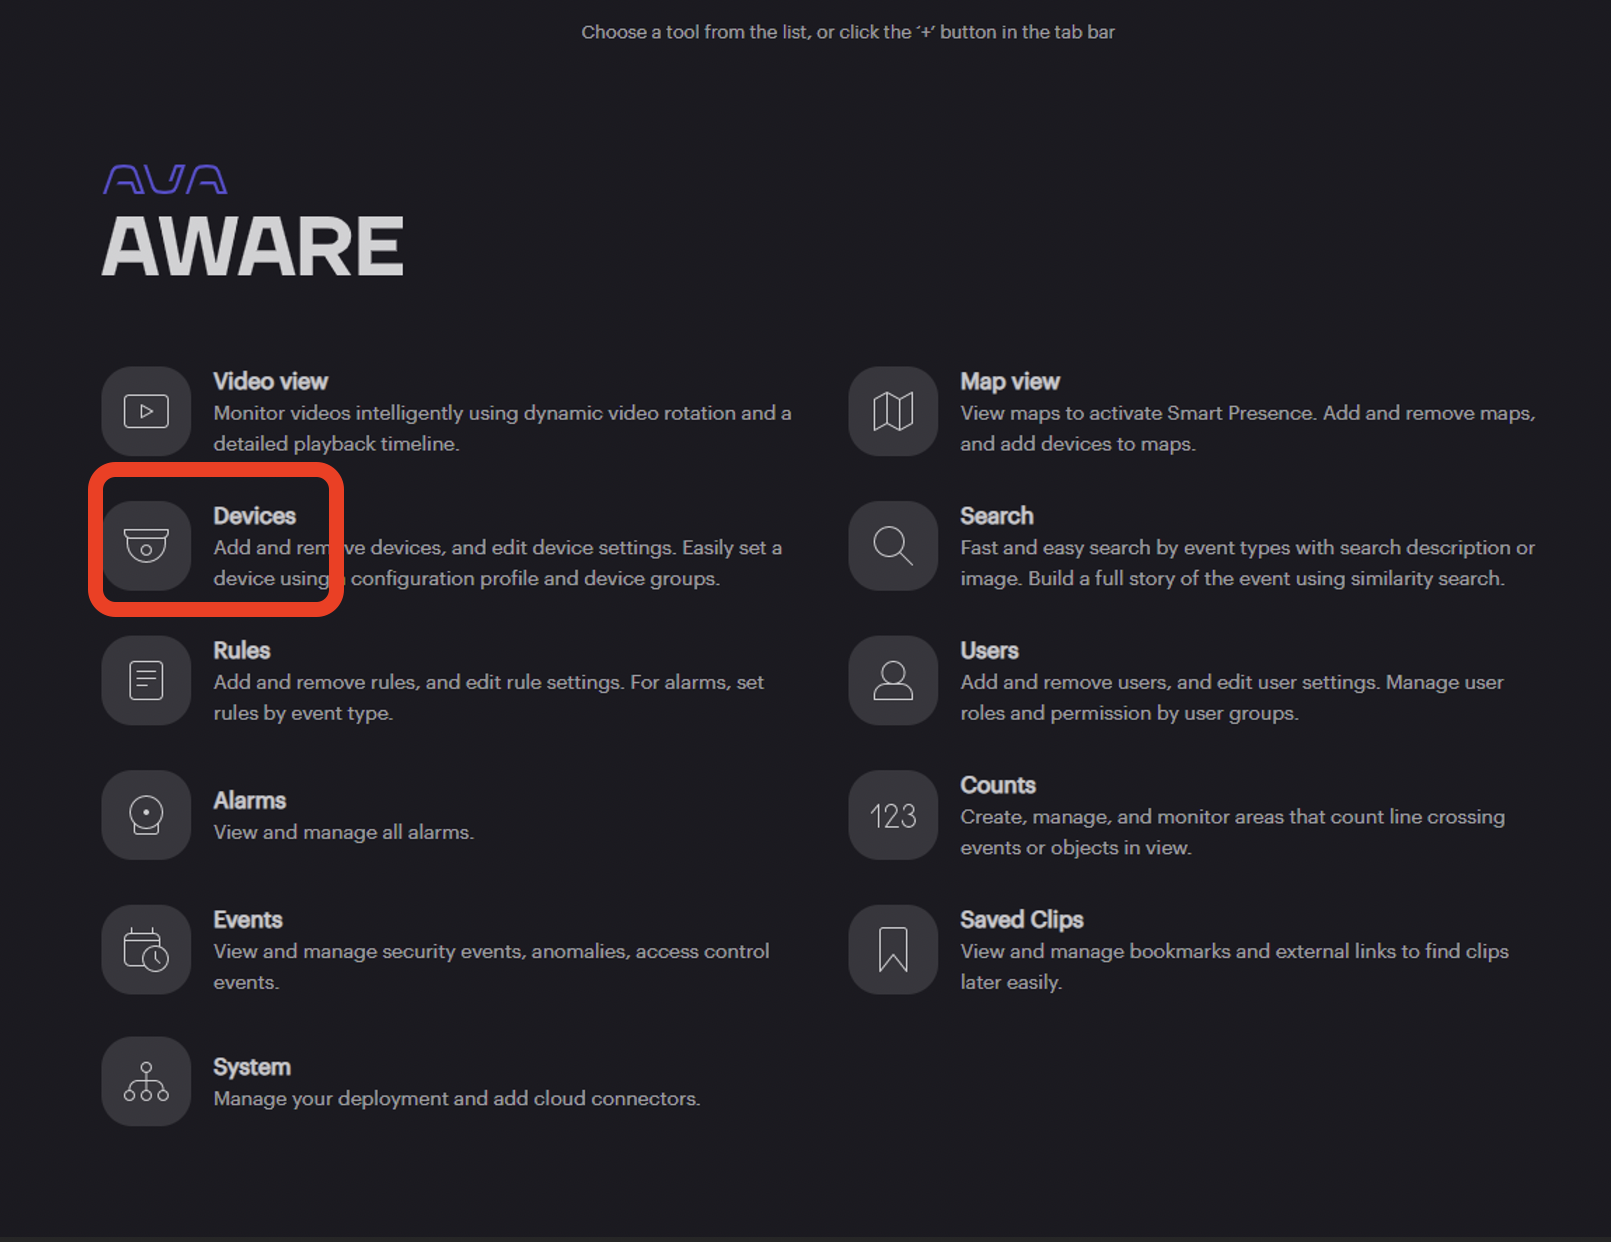Select the Events tool title
Screen dimensions: 1611x1242
tap(247, 920)
